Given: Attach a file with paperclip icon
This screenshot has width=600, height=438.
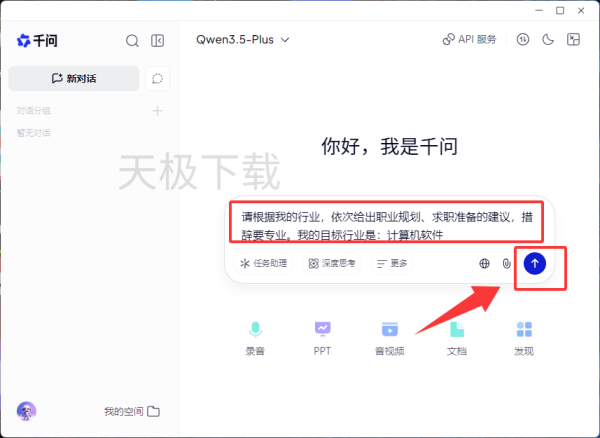Looking at the screenshot, I should point(507,263).
